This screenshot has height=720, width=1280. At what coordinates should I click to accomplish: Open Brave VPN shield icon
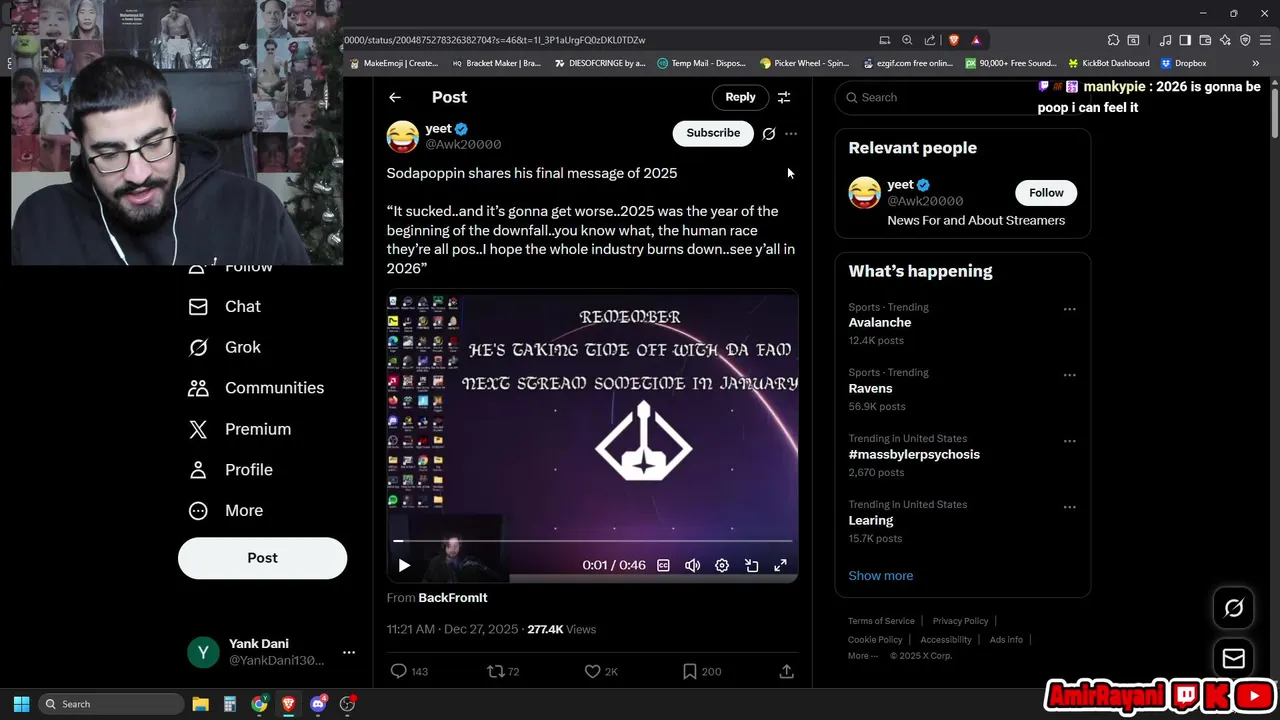pos(1245,40)
